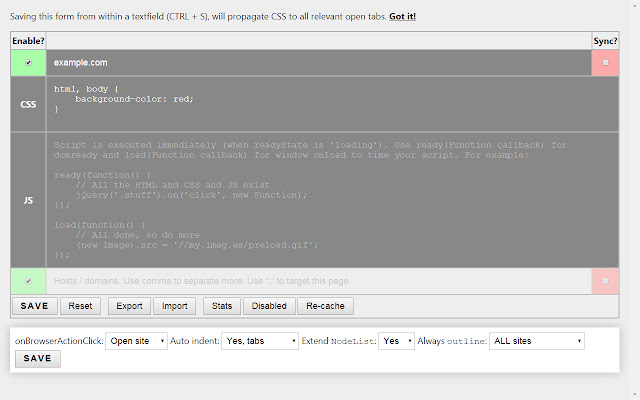Open the Always outline dropdown

(x=537, y=341)
